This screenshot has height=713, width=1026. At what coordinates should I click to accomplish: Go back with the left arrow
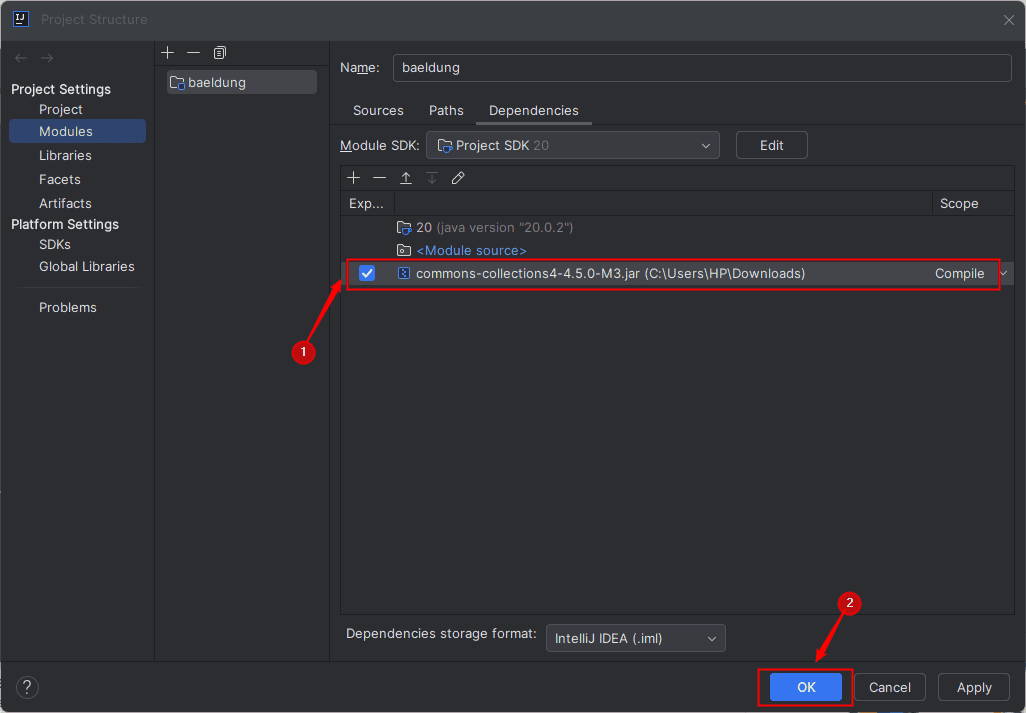(x=21, y=58)
